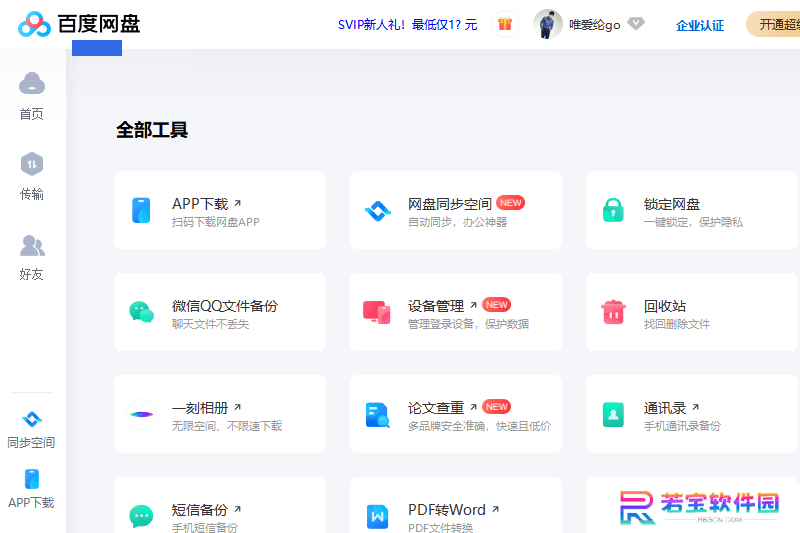Open the APP下载 card title

click(200, 204)
